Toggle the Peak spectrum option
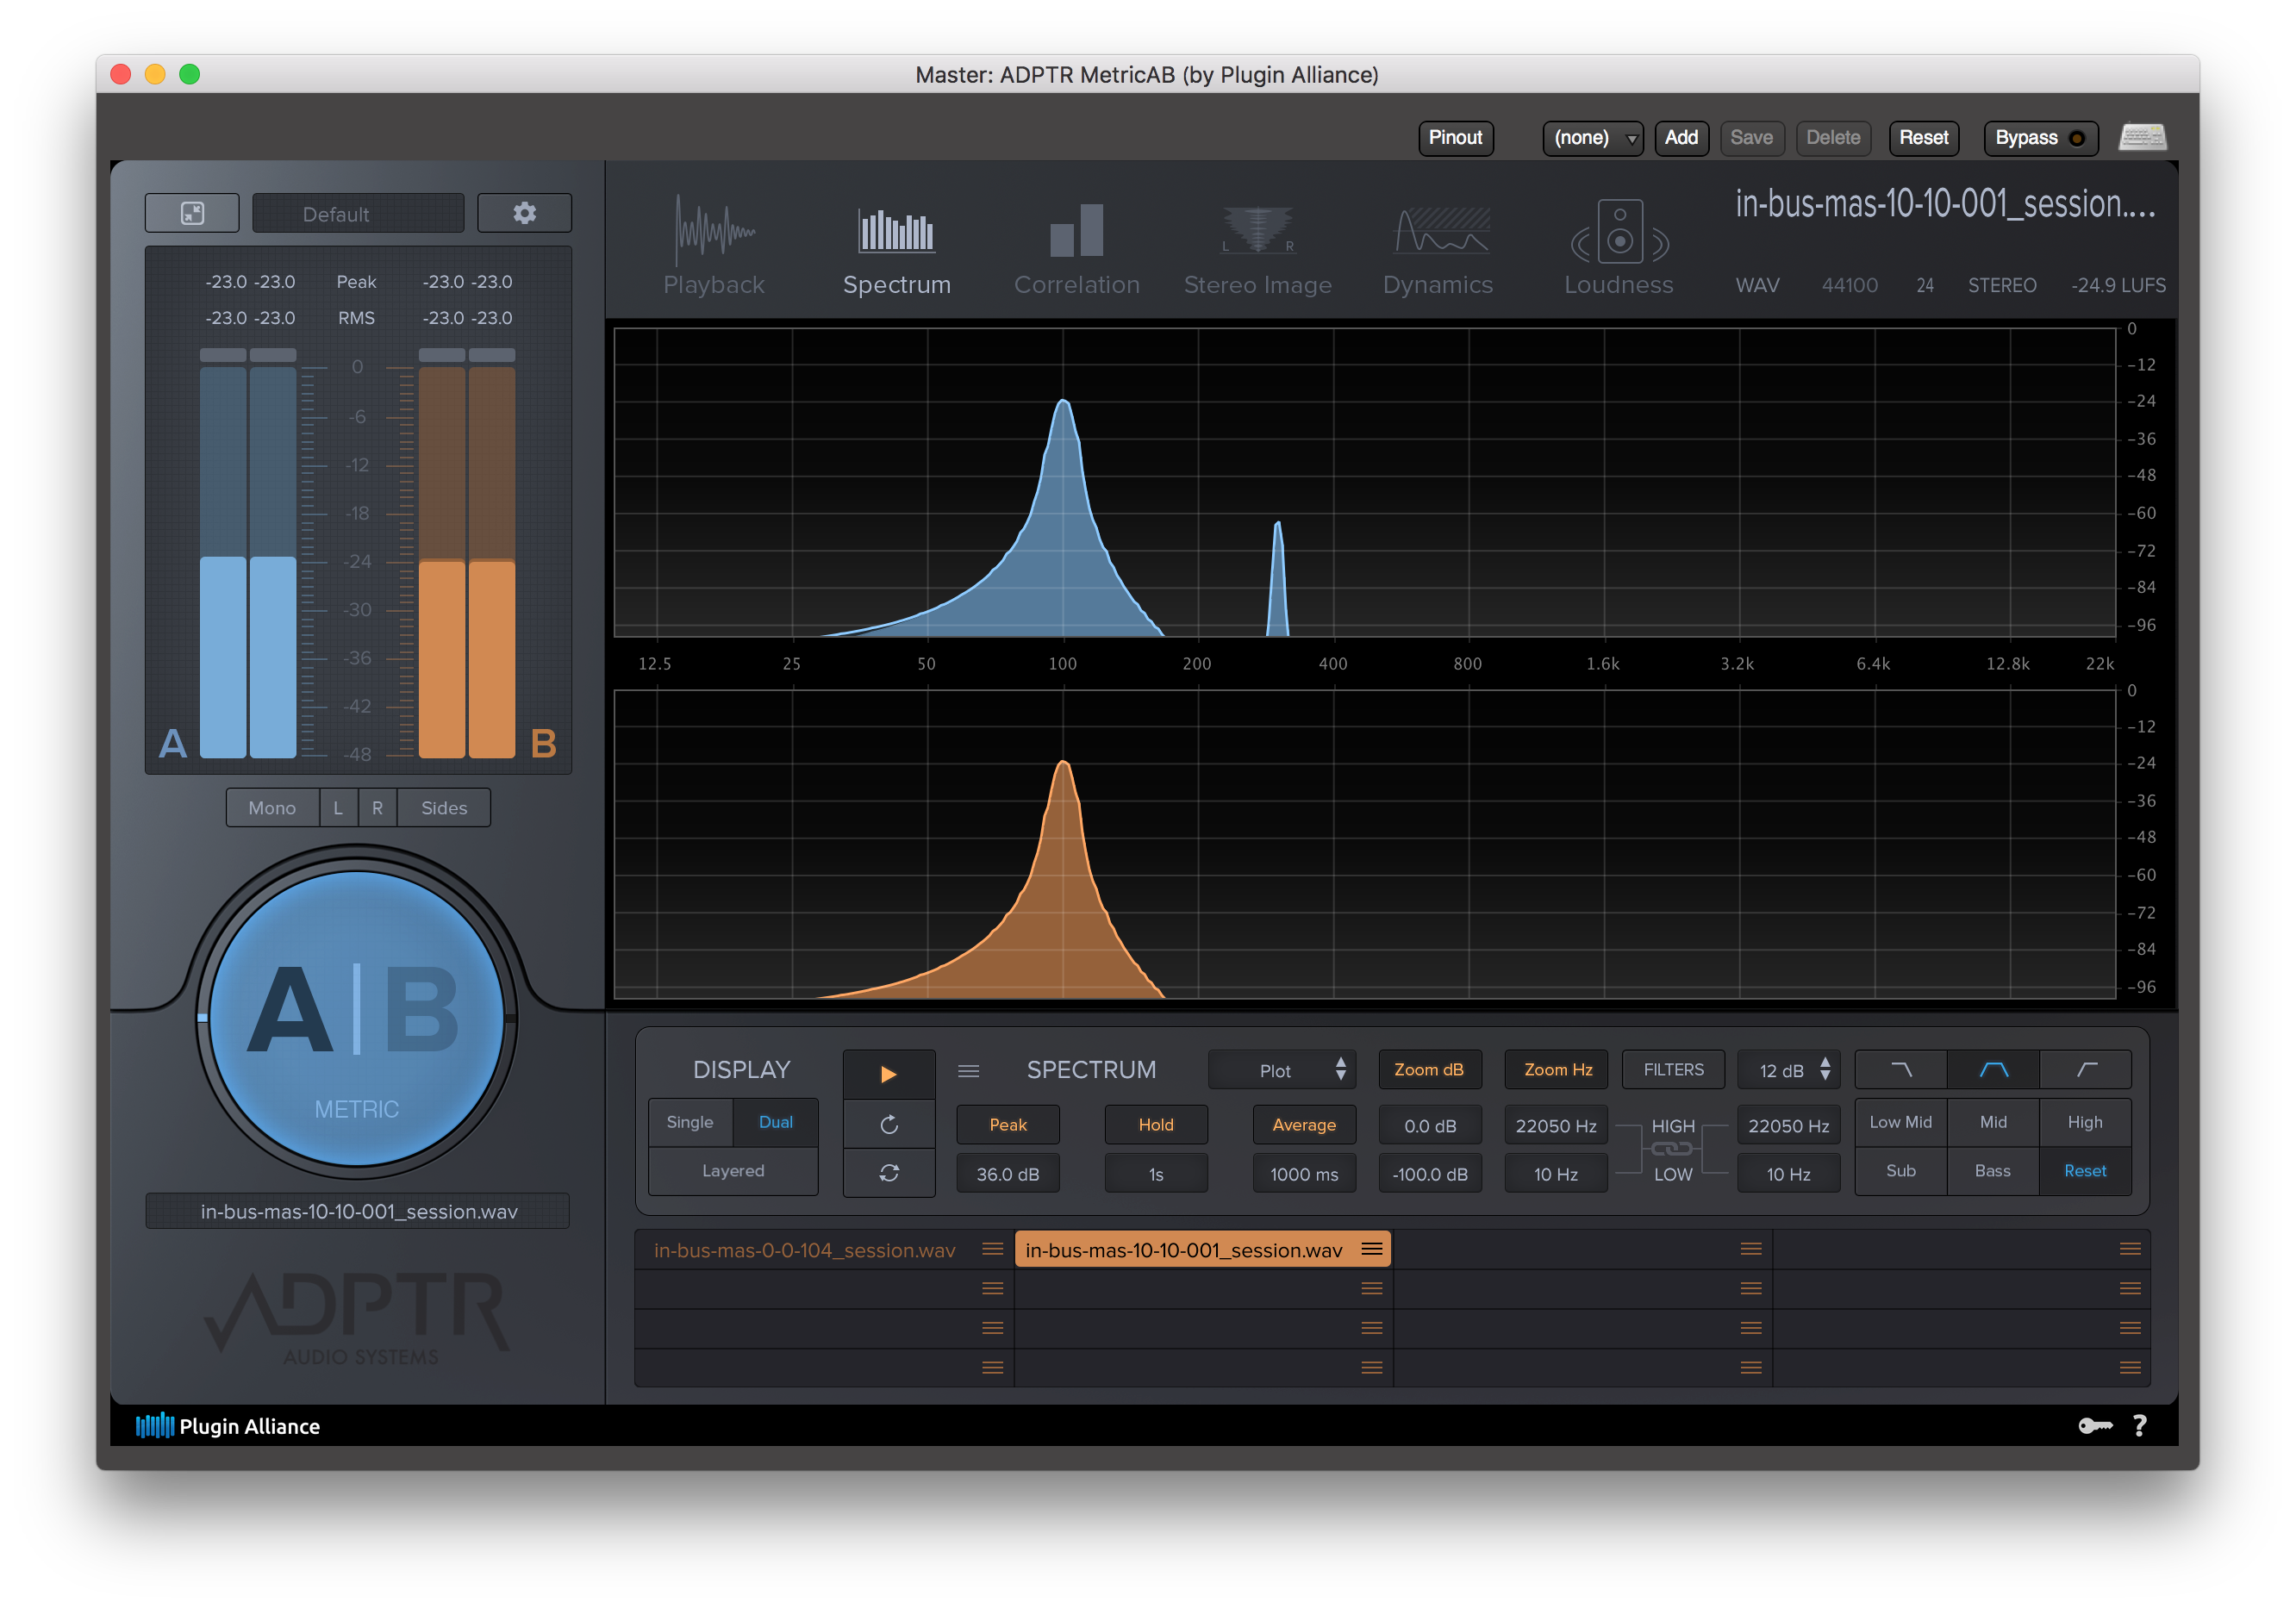The height and width of the screenshot is (1608, 2296). coord(1008,1125)
